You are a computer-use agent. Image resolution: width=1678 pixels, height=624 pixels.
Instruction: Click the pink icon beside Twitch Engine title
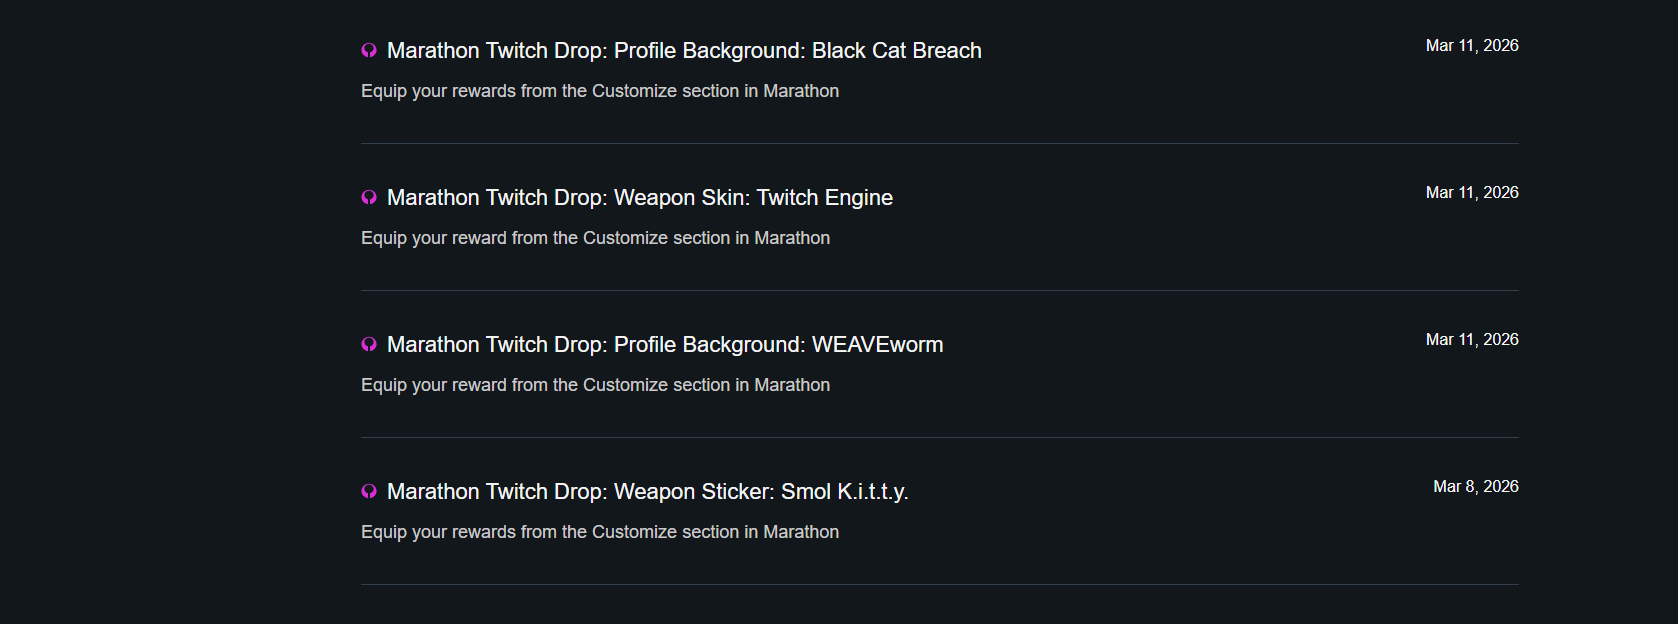pos(369,198)
